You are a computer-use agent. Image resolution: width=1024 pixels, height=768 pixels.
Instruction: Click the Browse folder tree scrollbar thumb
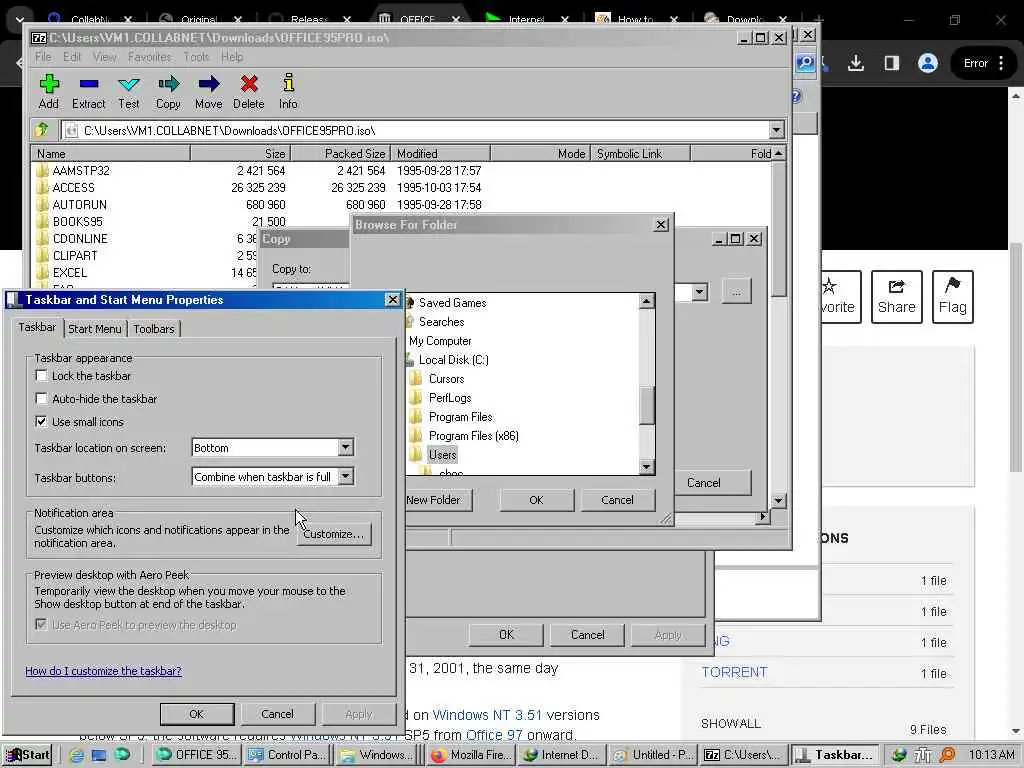pyautogui.click(x=647, y=406)
